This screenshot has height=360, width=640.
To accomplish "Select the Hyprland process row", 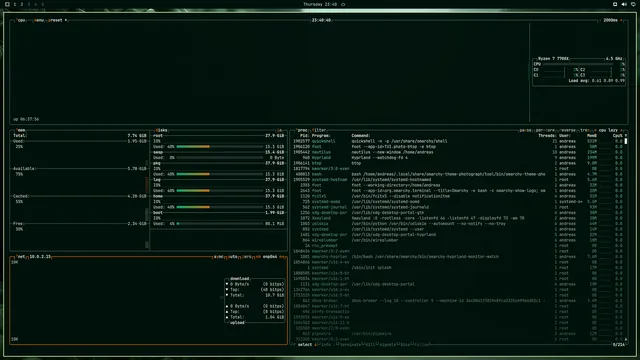I will (458, 158).
